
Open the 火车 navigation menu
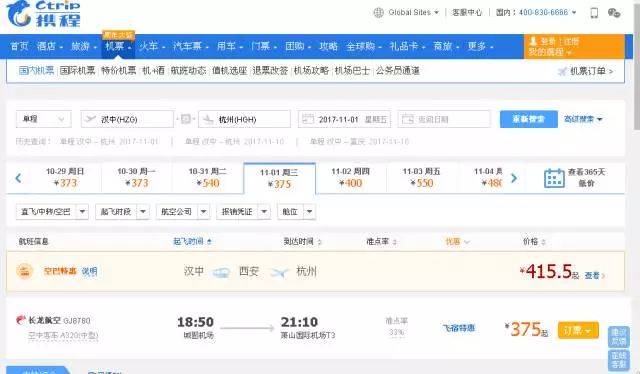point(152,46)
